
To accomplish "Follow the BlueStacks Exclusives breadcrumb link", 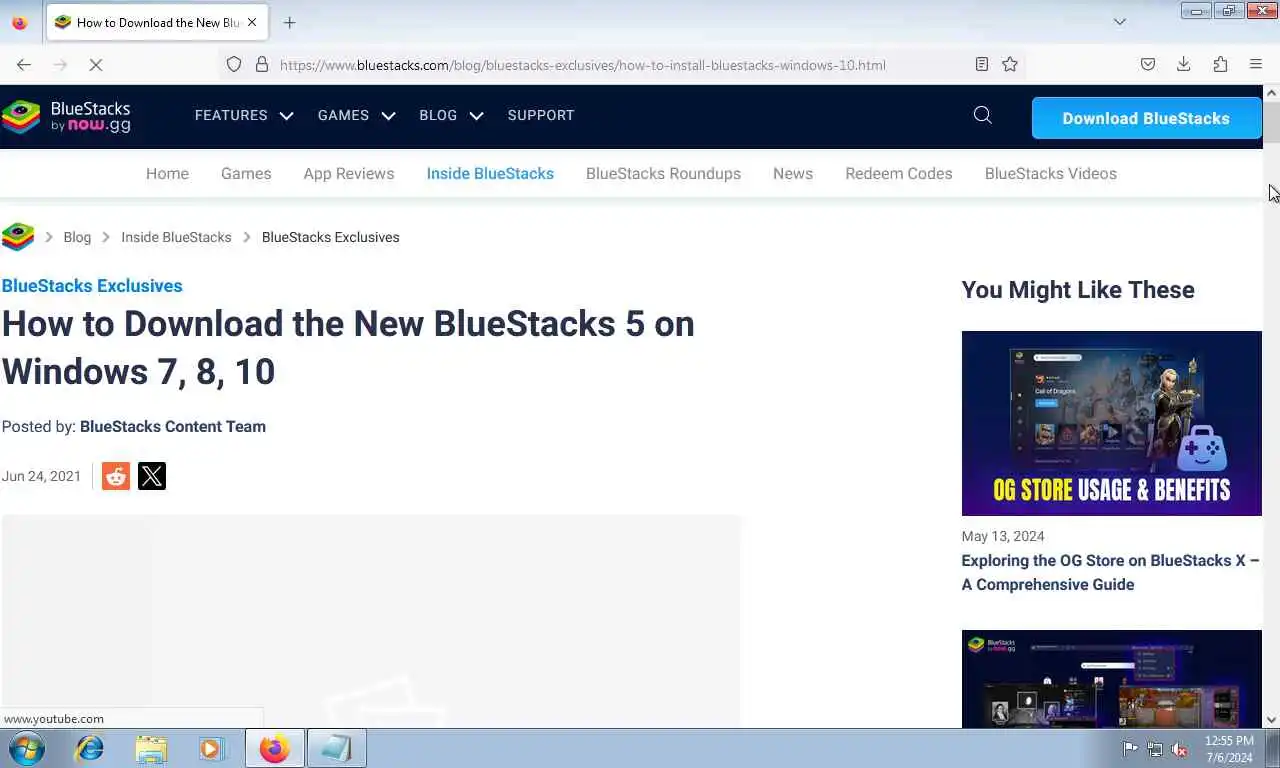I will point(331,237).
